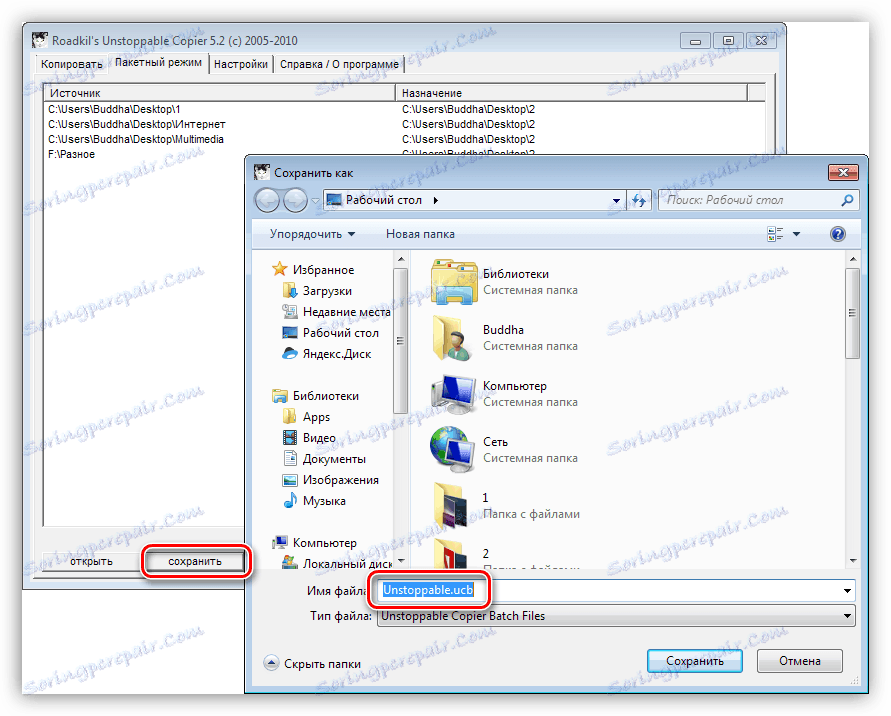The height and width of the screenshot is (716, 891).
Task: Select the F:\Разное source row
Action: tap(72, 154)
